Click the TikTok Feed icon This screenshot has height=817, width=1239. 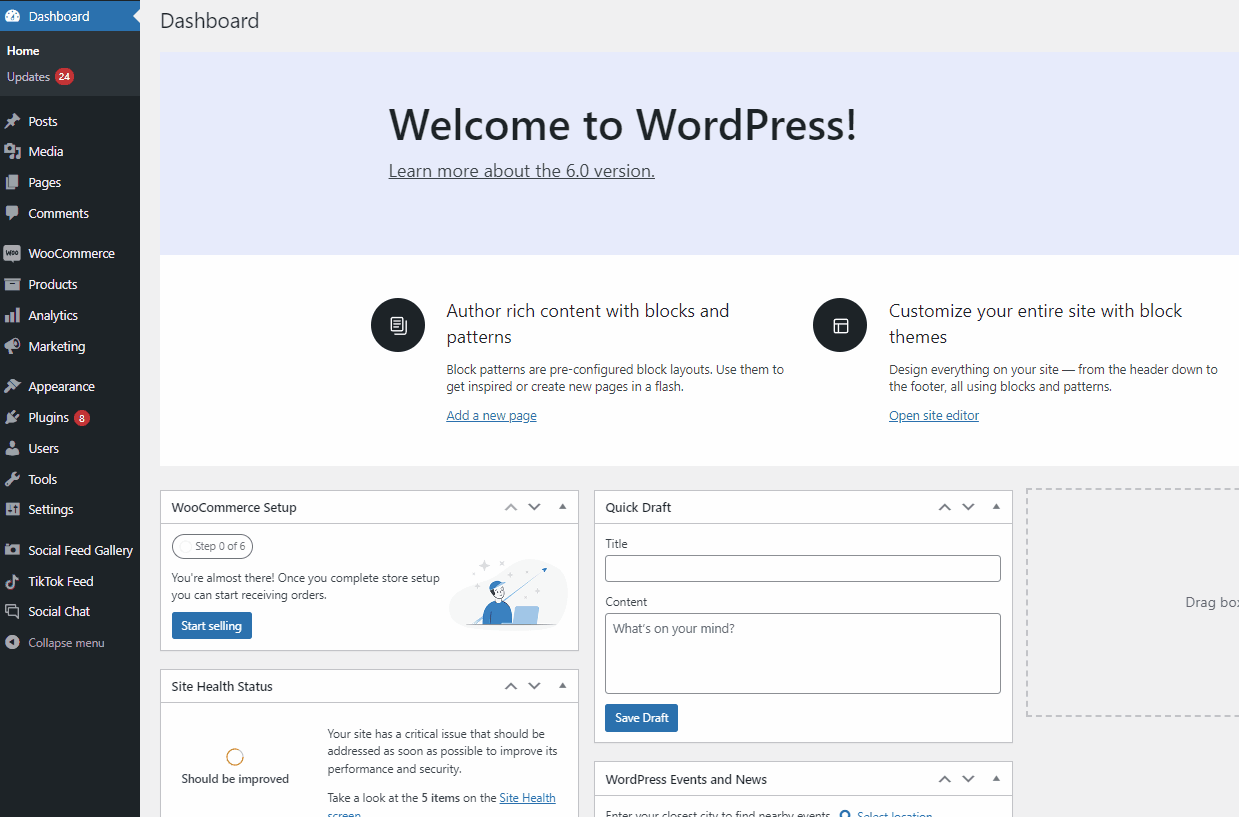(x=12, y=581)
